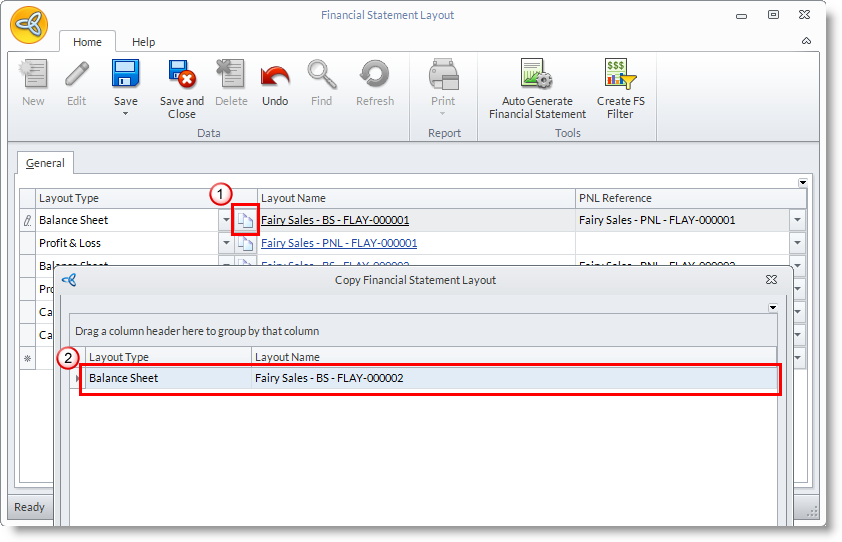Switch to the Home ribbon tab
842x542 pixels.
click(88, 42)
